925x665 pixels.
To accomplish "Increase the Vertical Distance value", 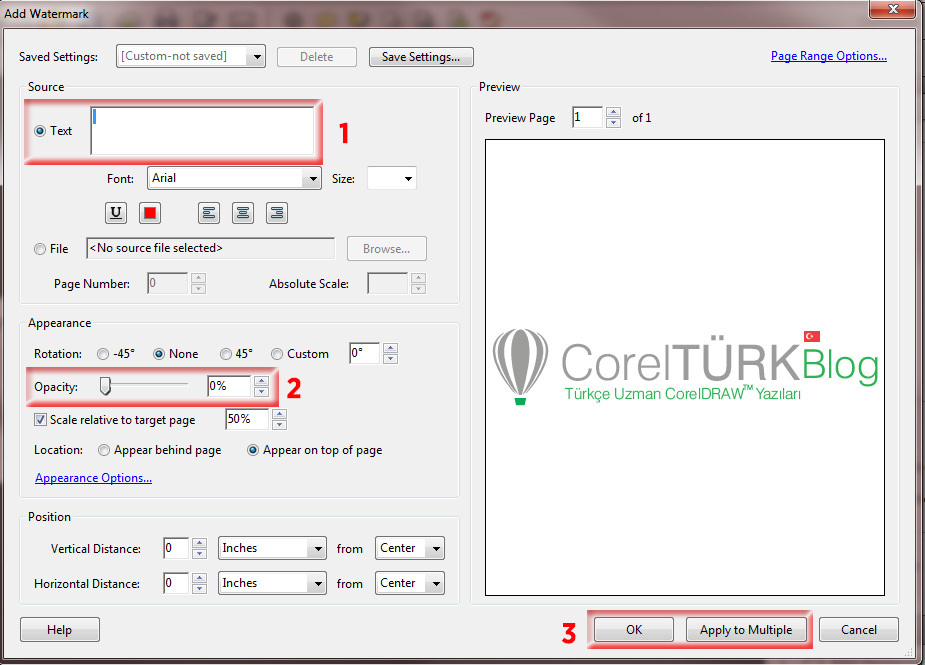I will coord(199,543).
